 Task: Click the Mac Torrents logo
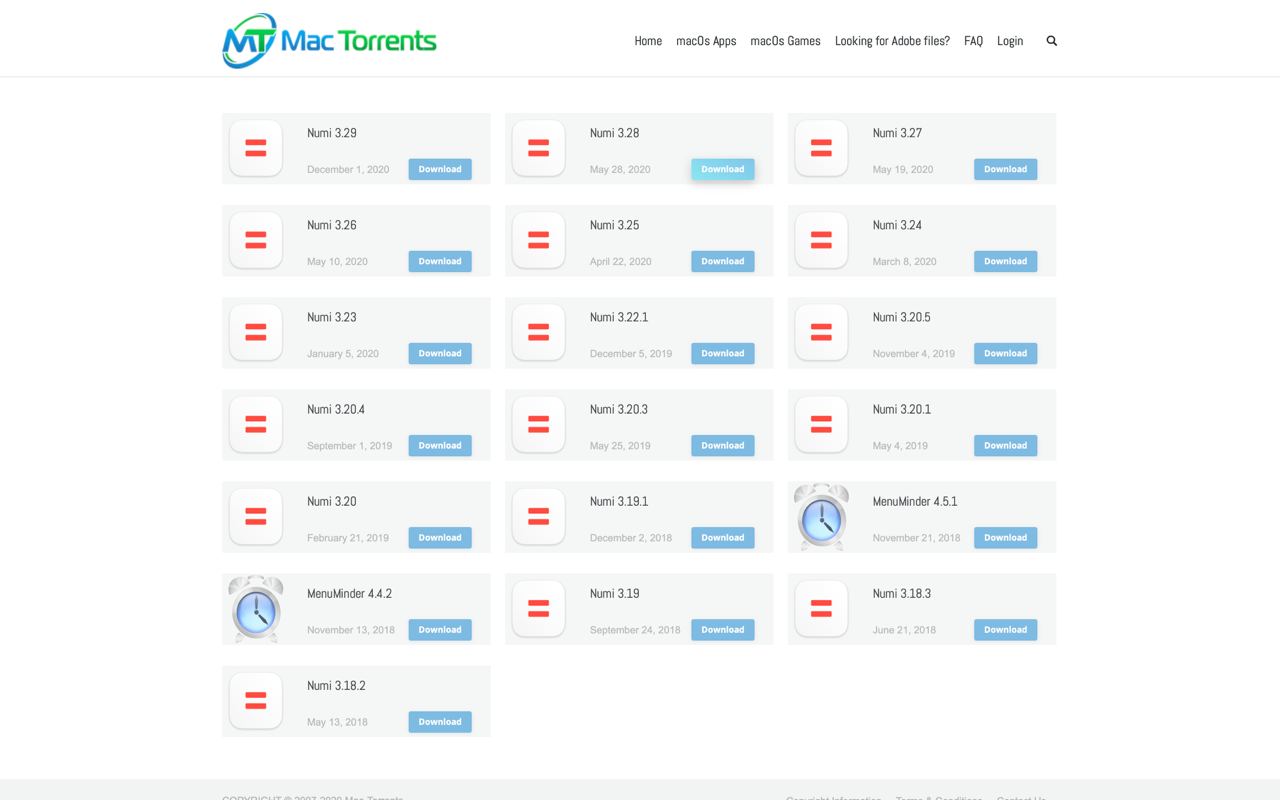pyautogui.click(x=329, y=41)
